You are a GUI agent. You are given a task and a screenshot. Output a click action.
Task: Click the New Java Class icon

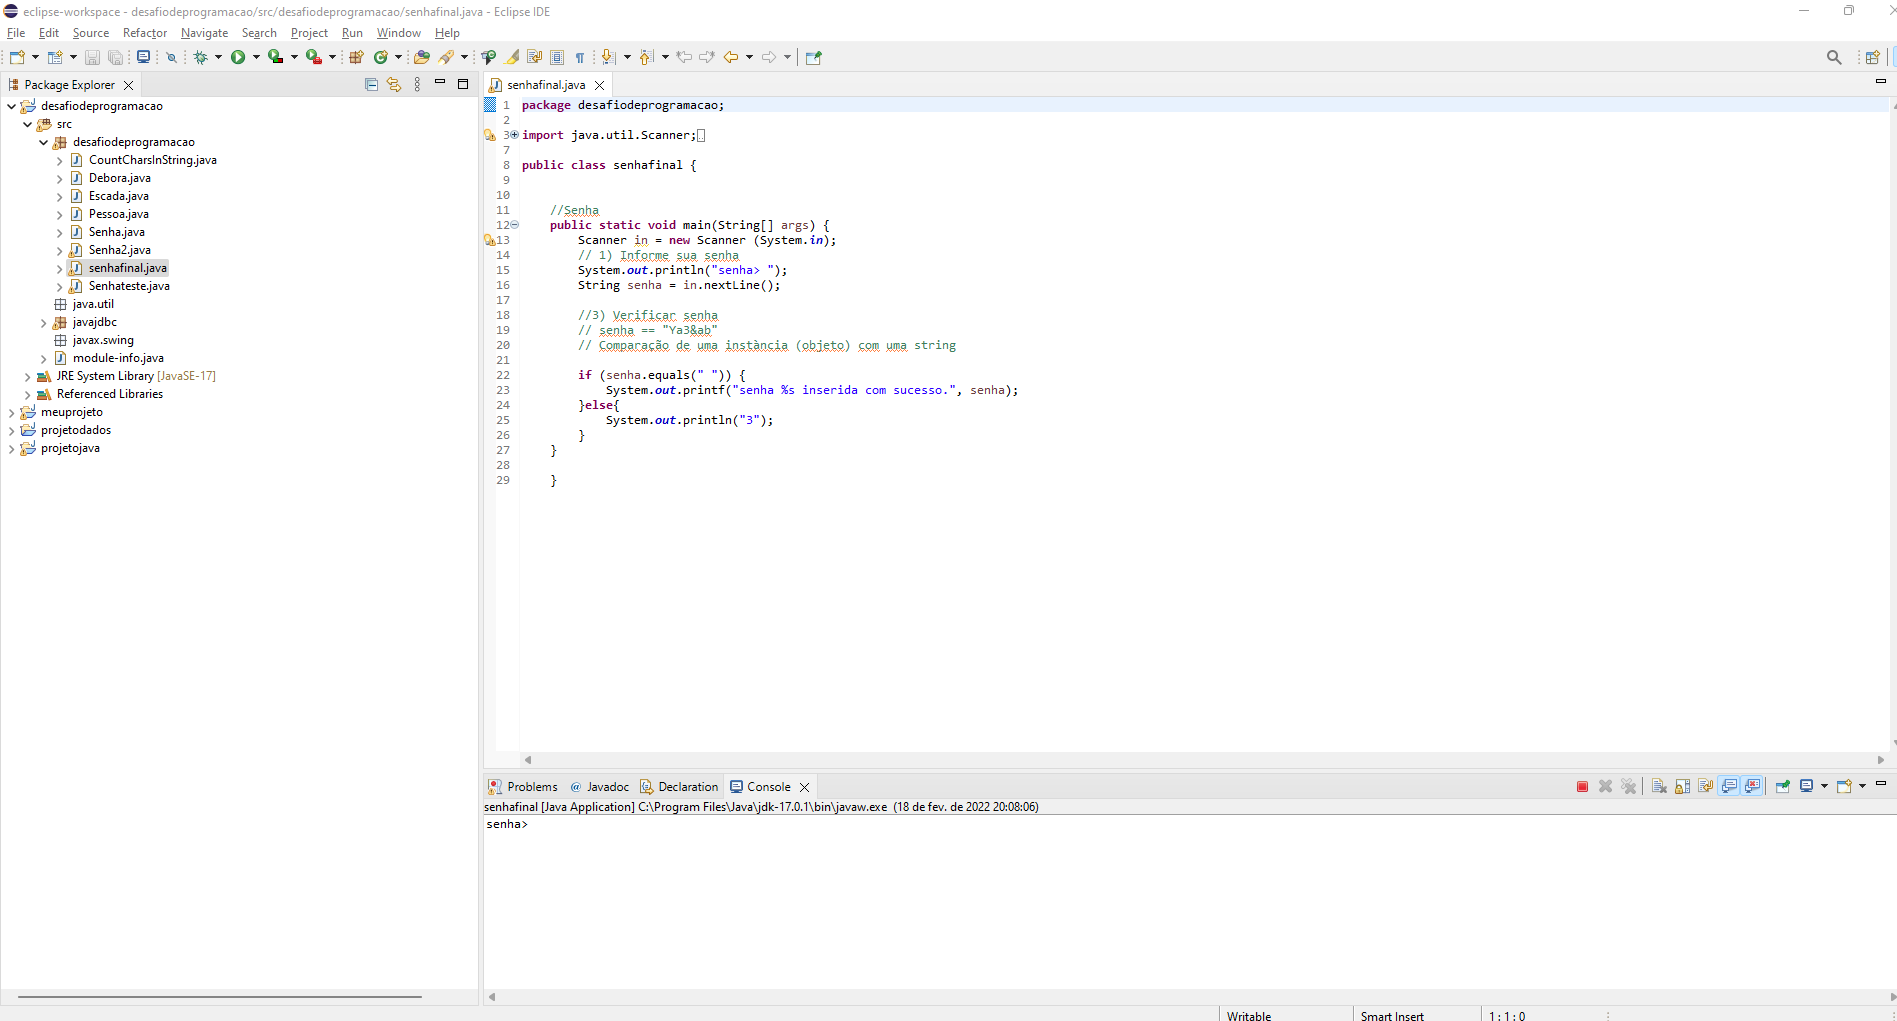pyautogui.click(x=381, y=57)
